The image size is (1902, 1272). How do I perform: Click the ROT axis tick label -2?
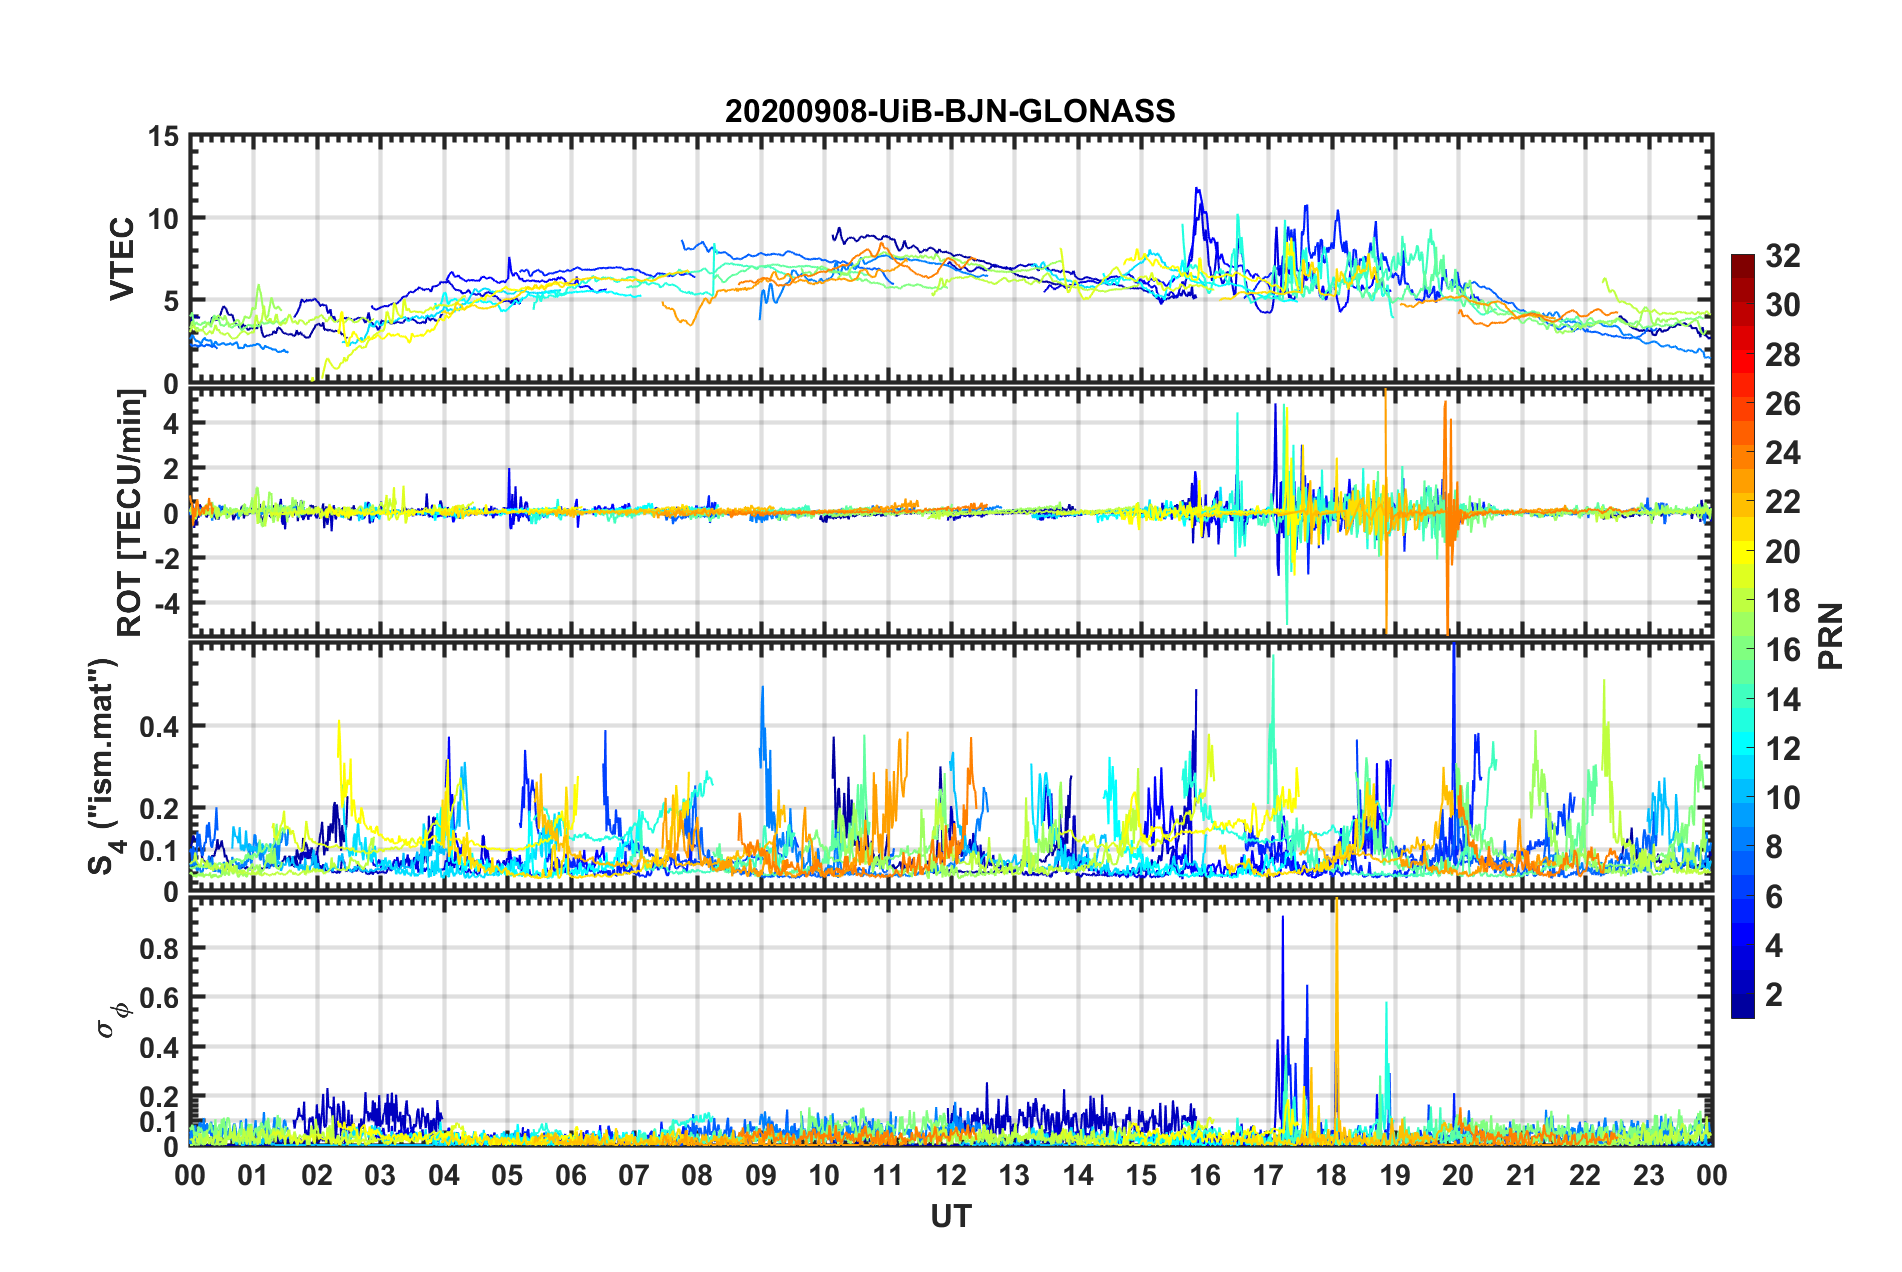167,559
